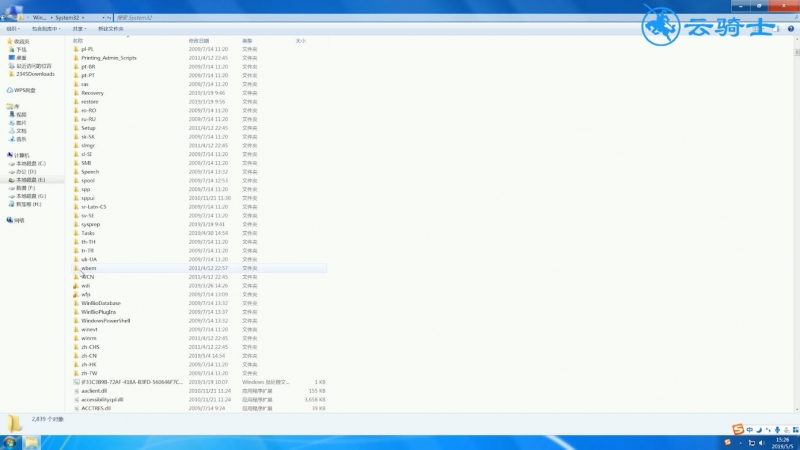Click the spool folder icon
800x450 pixels.
tap(77, 181)
